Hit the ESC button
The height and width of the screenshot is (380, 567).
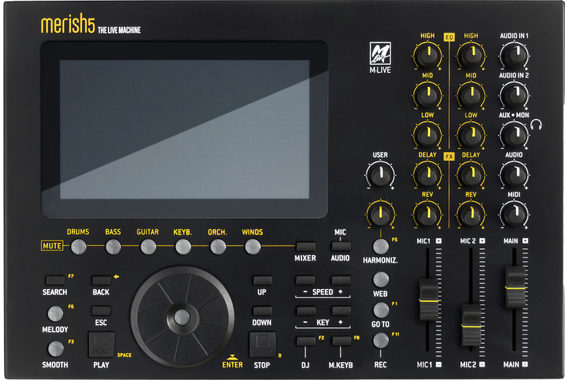pos(101,311)
